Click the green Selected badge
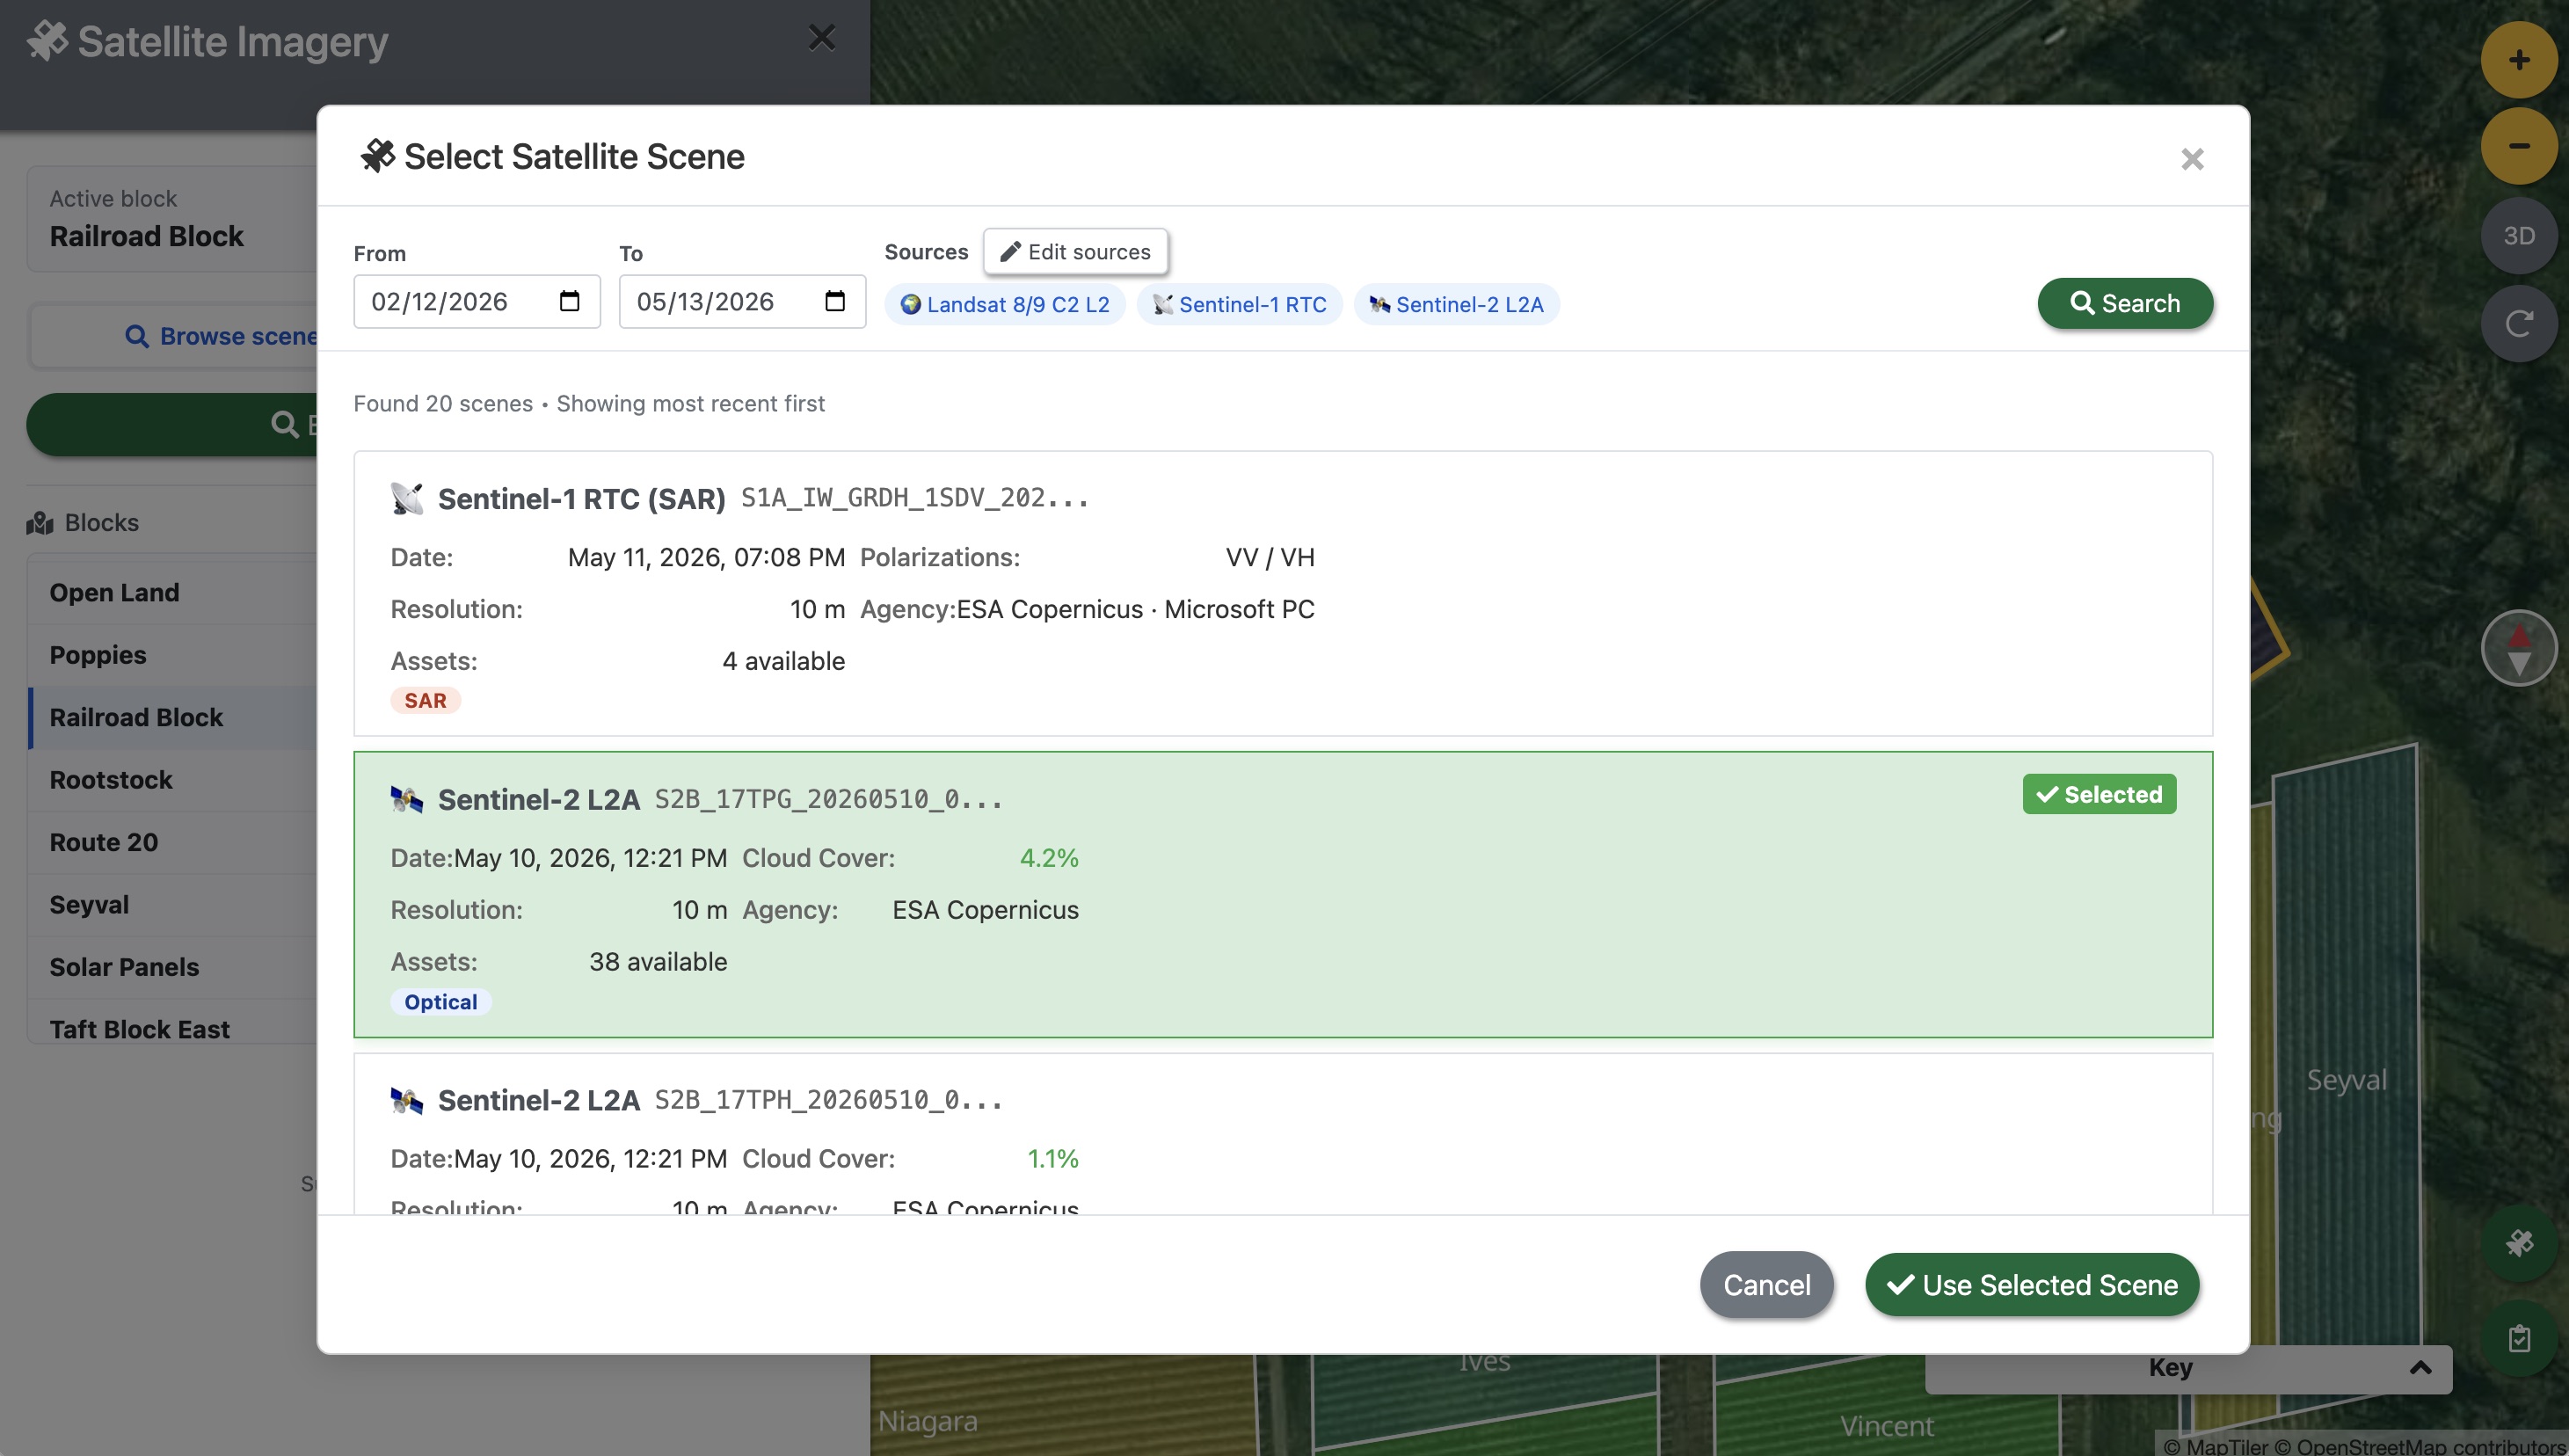 coord(2099,794)
